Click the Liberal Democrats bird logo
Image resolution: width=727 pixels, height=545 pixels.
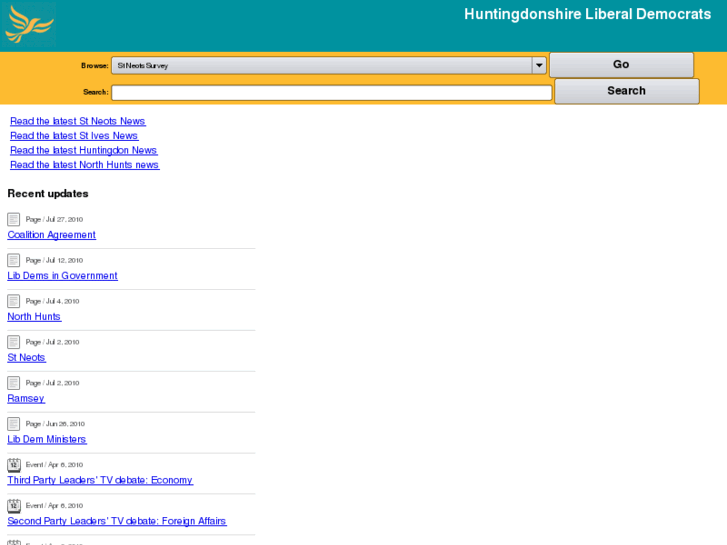pos(28,25)
